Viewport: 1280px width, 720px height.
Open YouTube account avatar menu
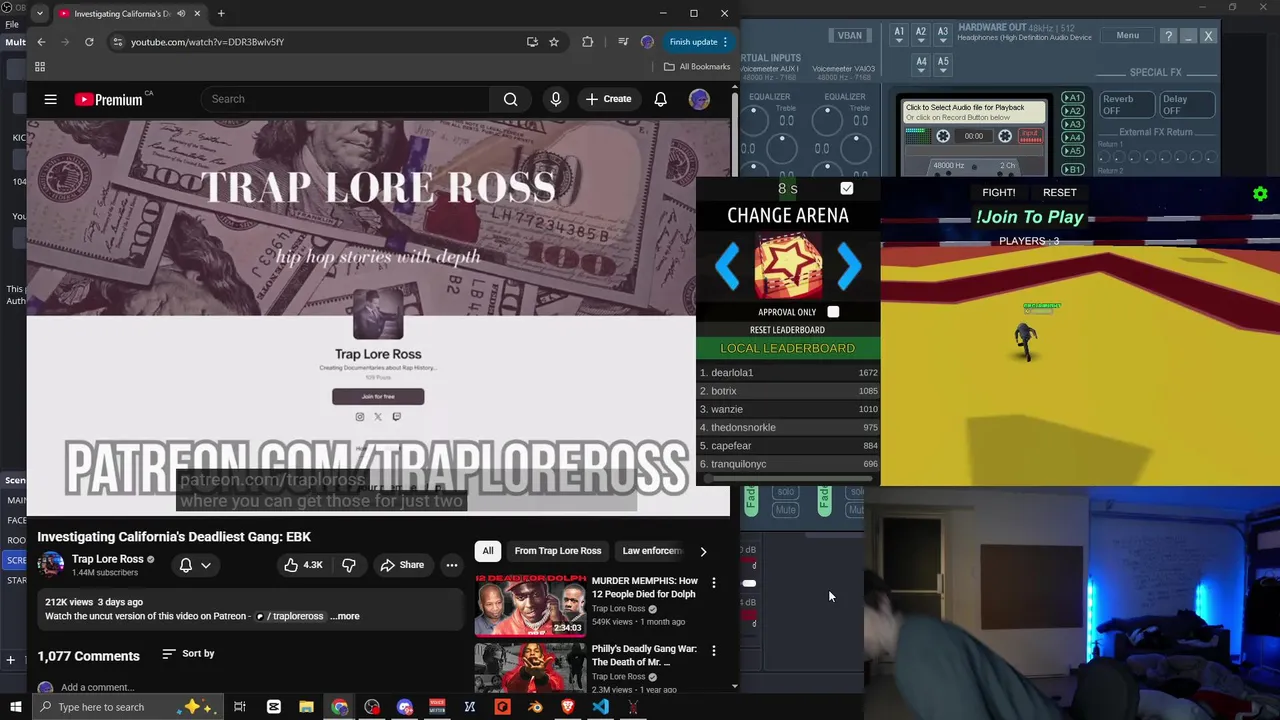point(699,99)
